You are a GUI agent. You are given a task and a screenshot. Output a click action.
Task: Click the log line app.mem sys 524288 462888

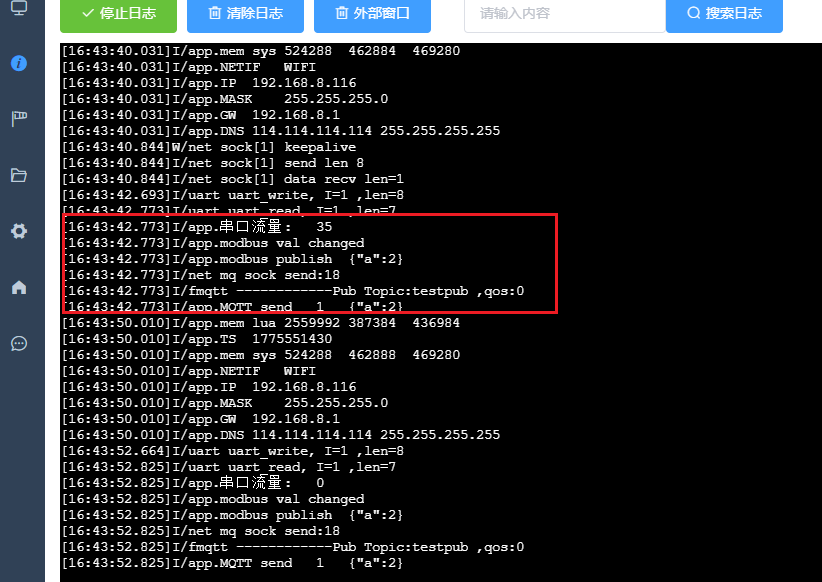[261, 355]
